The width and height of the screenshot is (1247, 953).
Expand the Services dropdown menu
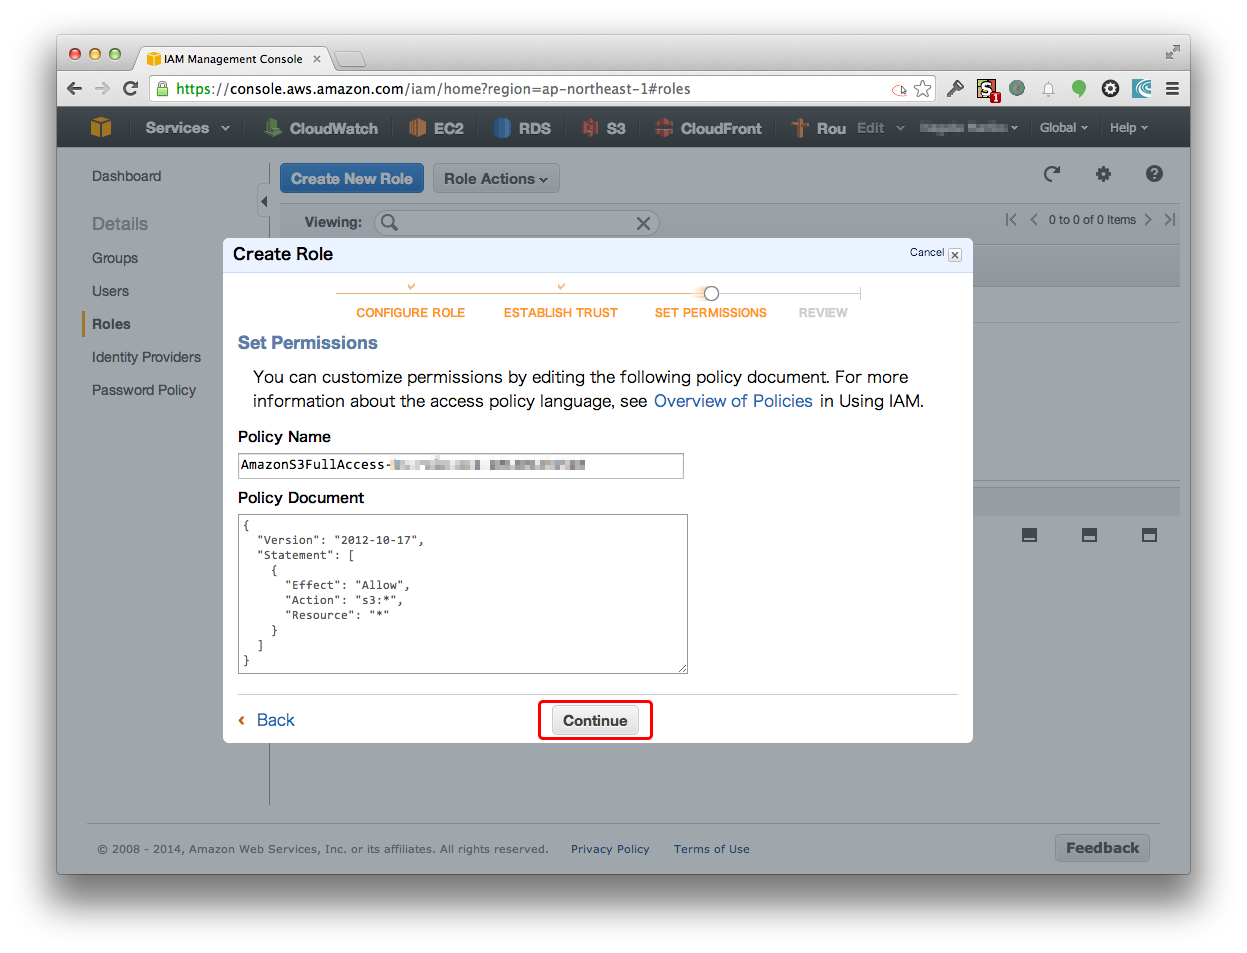click(186, 128)
